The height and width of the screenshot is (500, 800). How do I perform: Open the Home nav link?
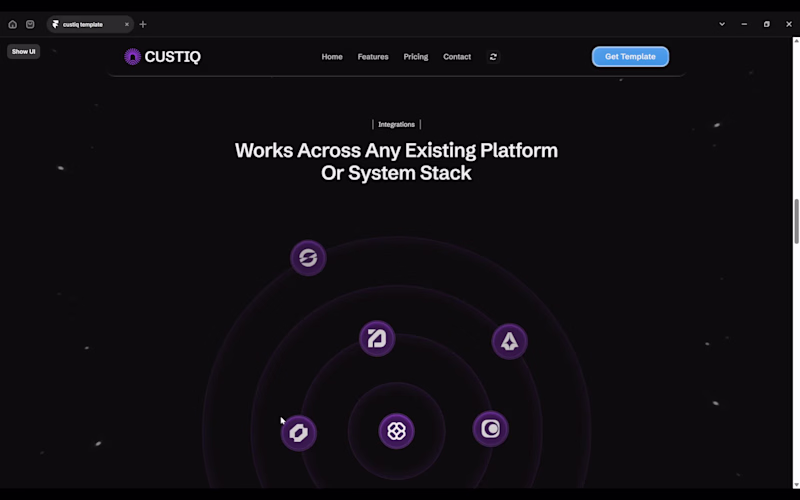(332, 57)
